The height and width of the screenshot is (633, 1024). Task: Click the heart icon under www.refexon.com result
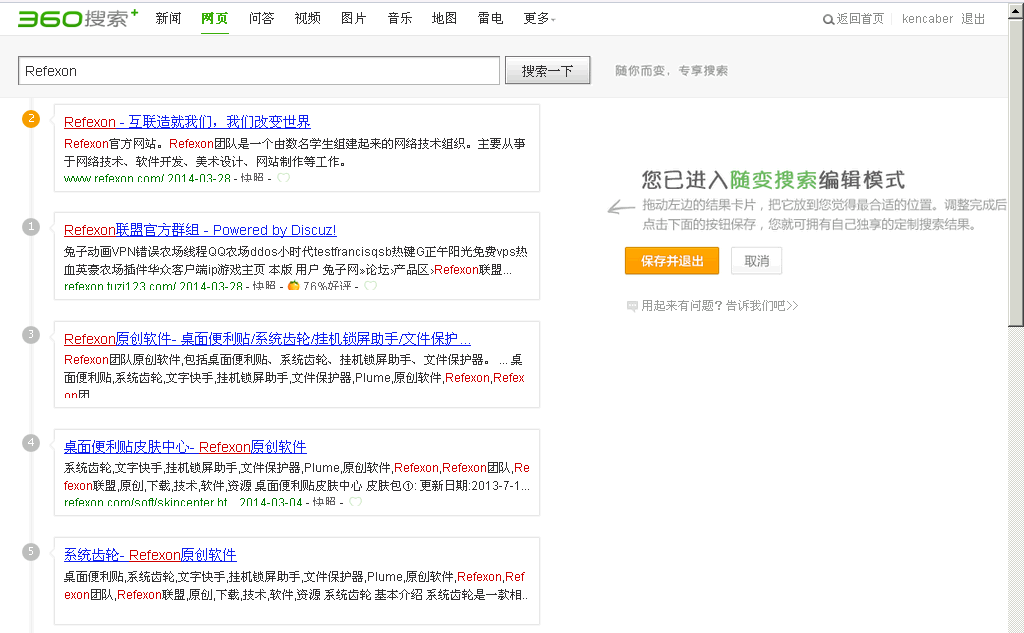click(x=283, y=178)
